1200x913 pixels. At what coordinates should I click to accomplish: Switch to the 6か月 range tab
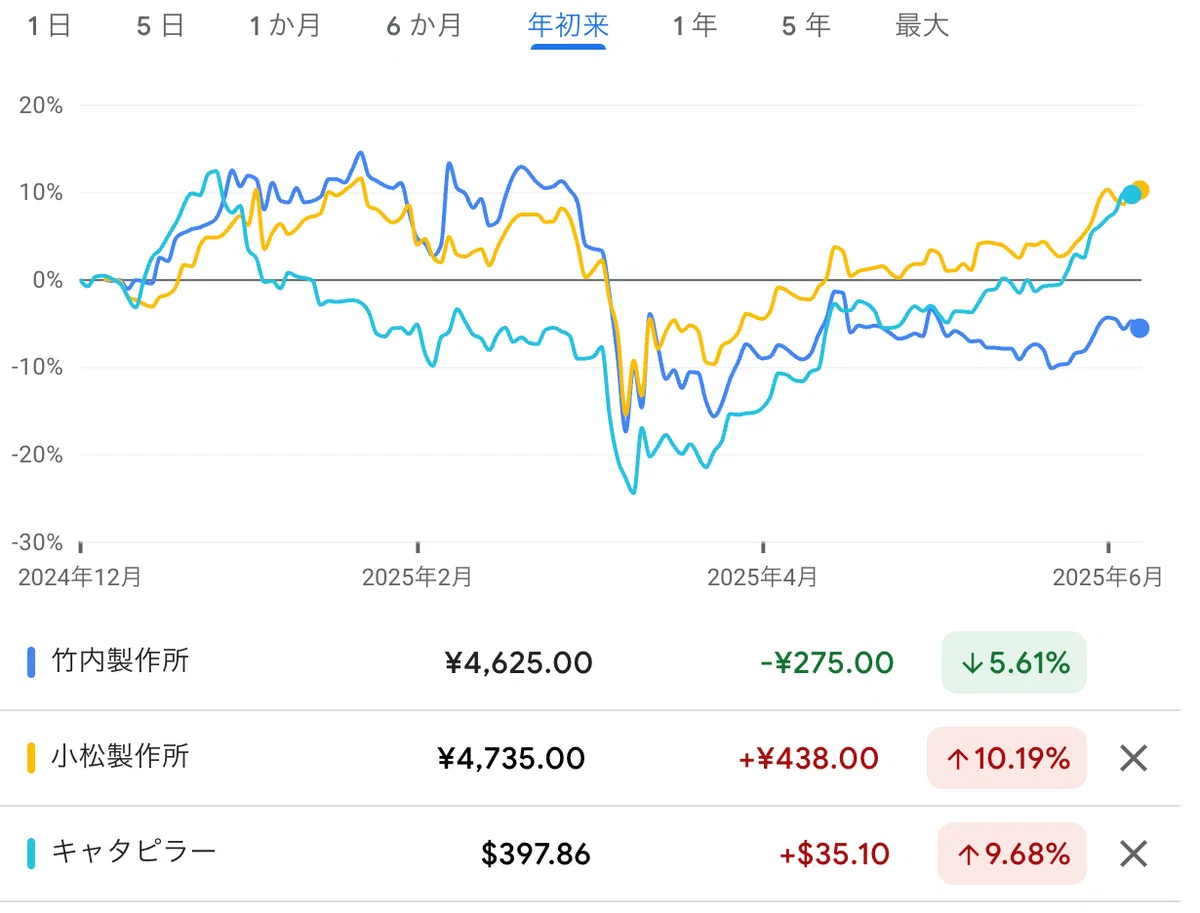point(425,26)
